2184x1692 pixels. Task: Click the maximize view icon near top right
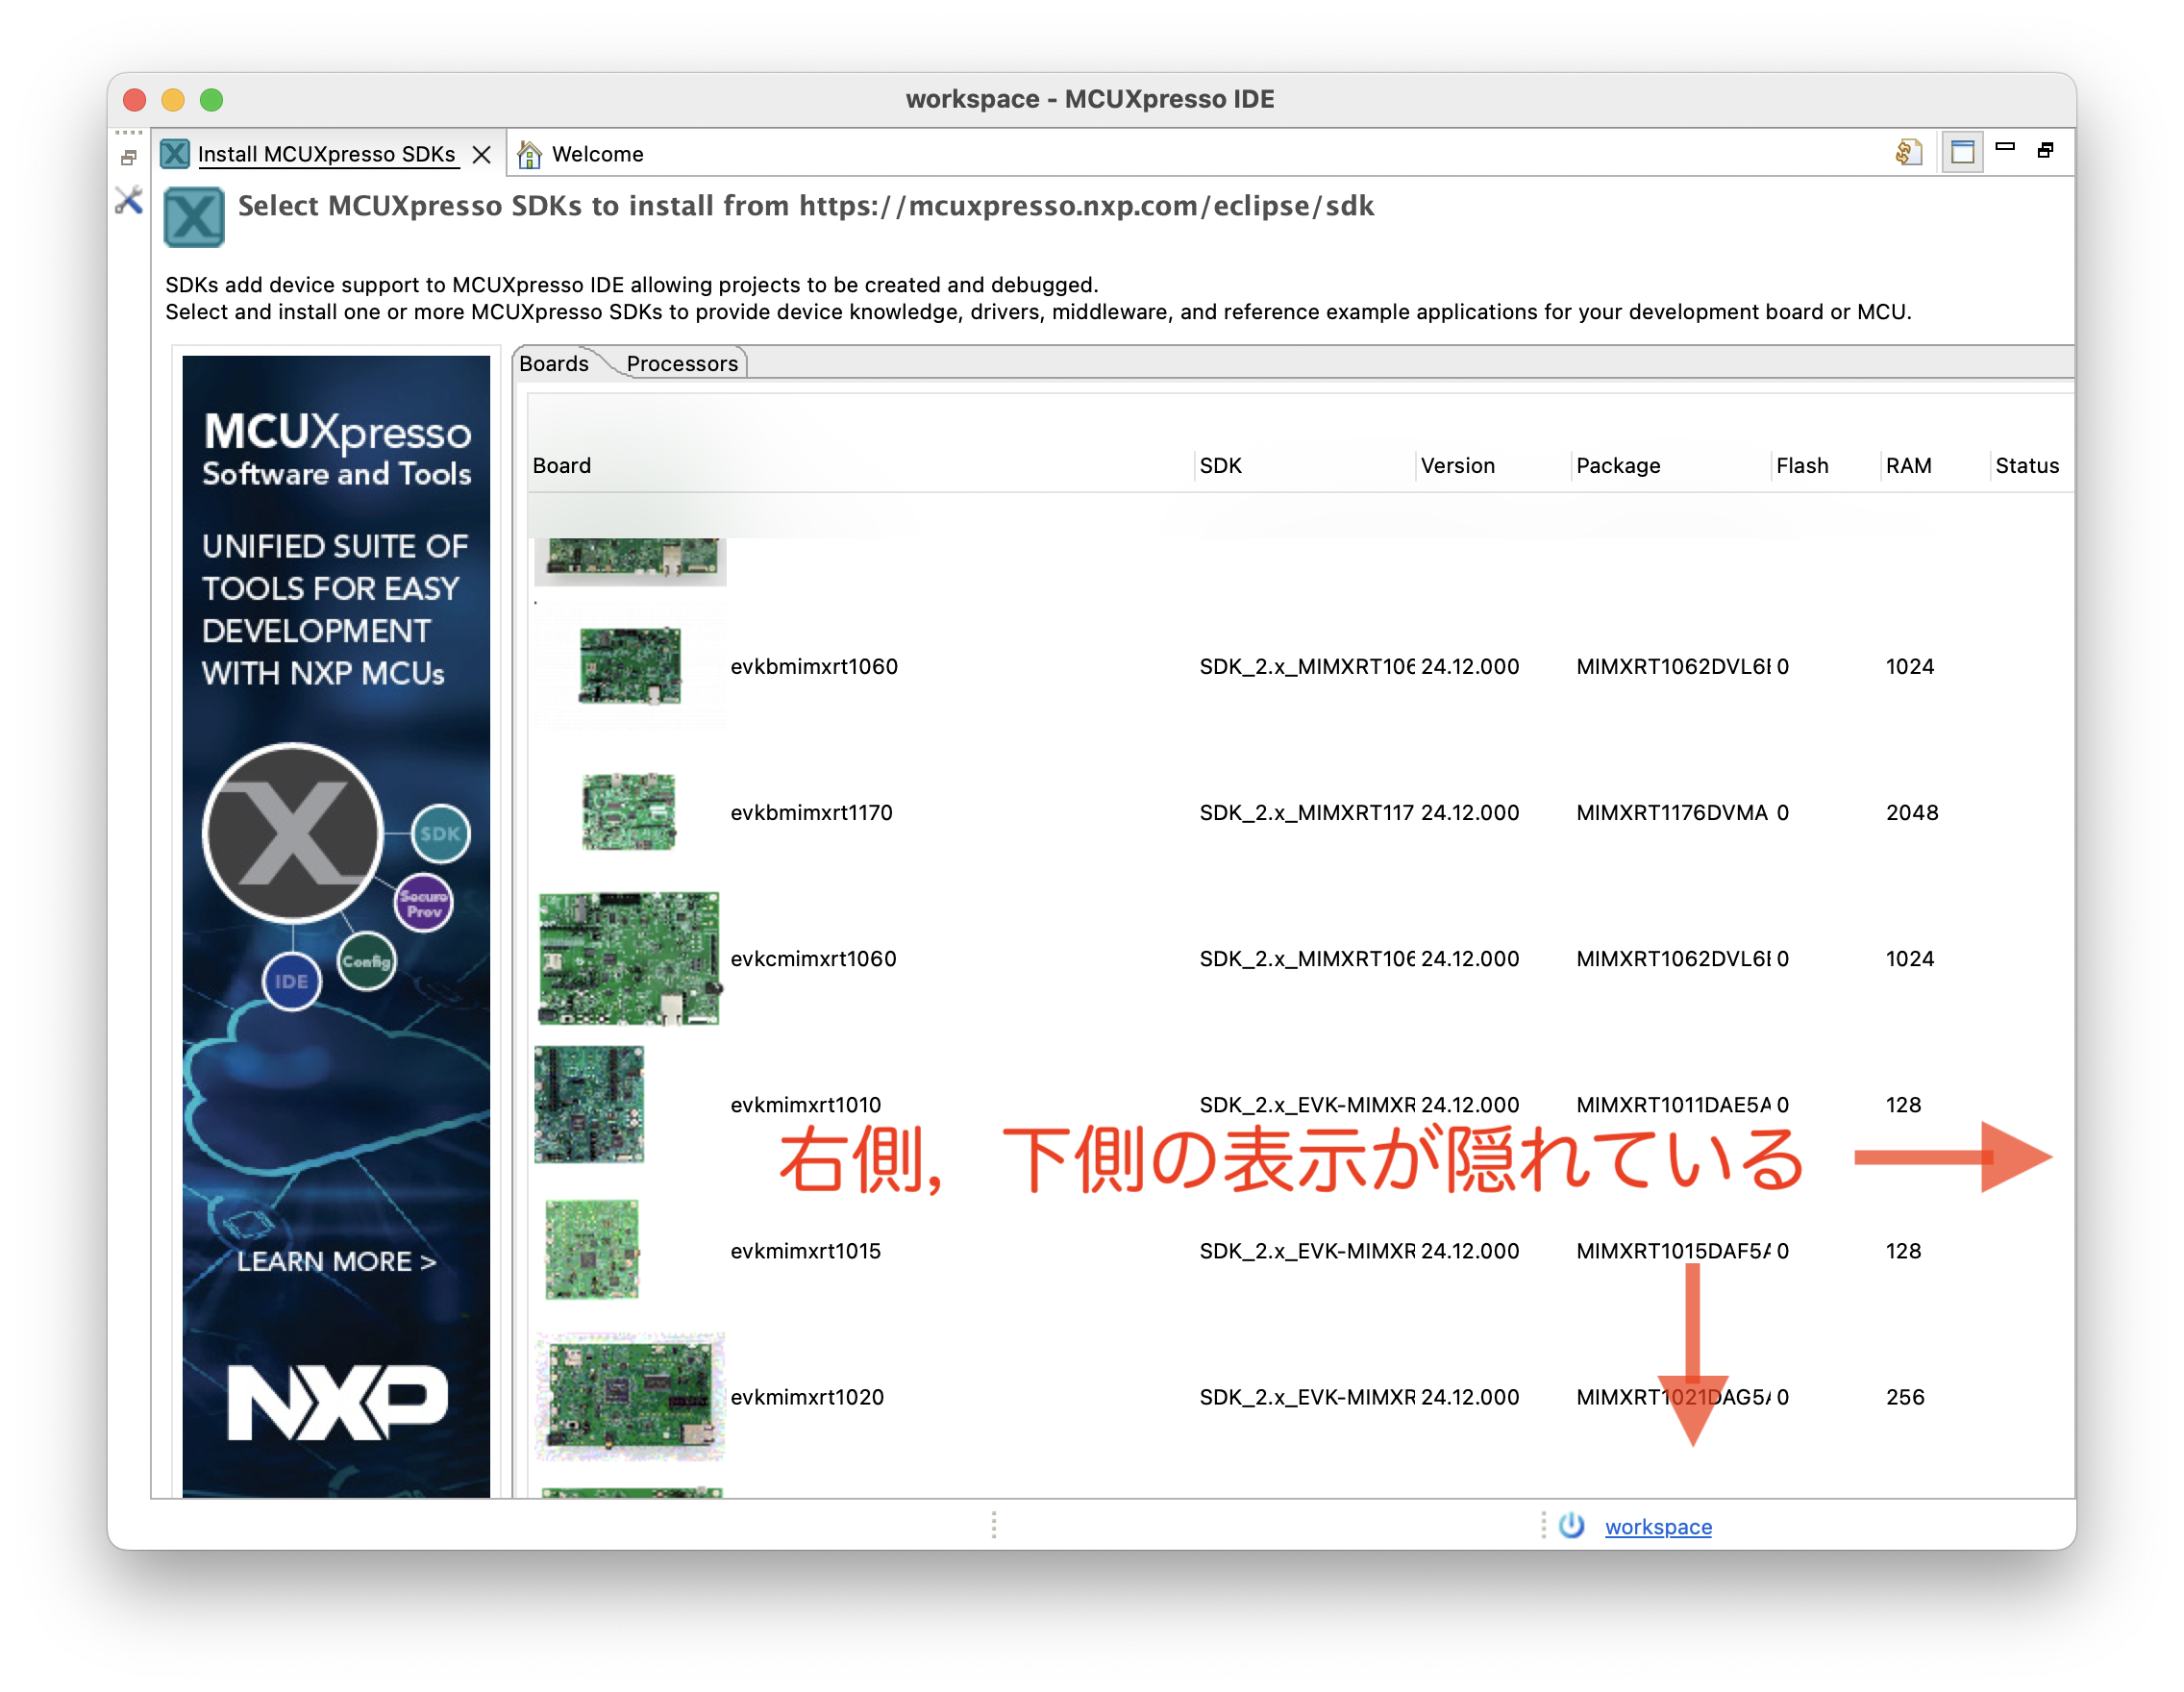[1962, 151]
